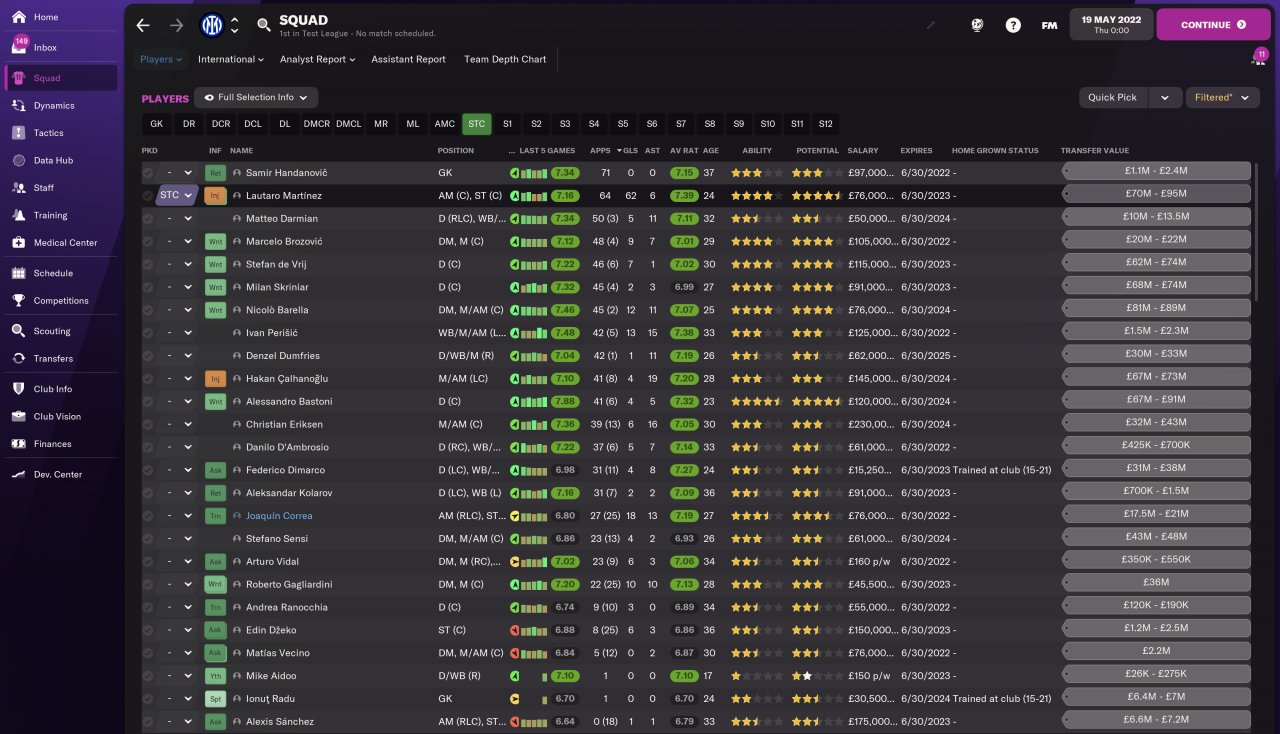Go to Medical Center
The image size is (1280, 734).
60,242
